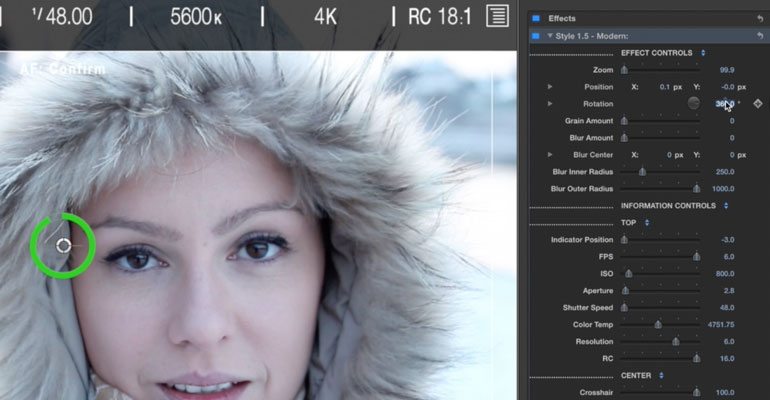Viewport: 770px width, 400px height.
Task: Select the Blur Center Y value
Action: 732,155
